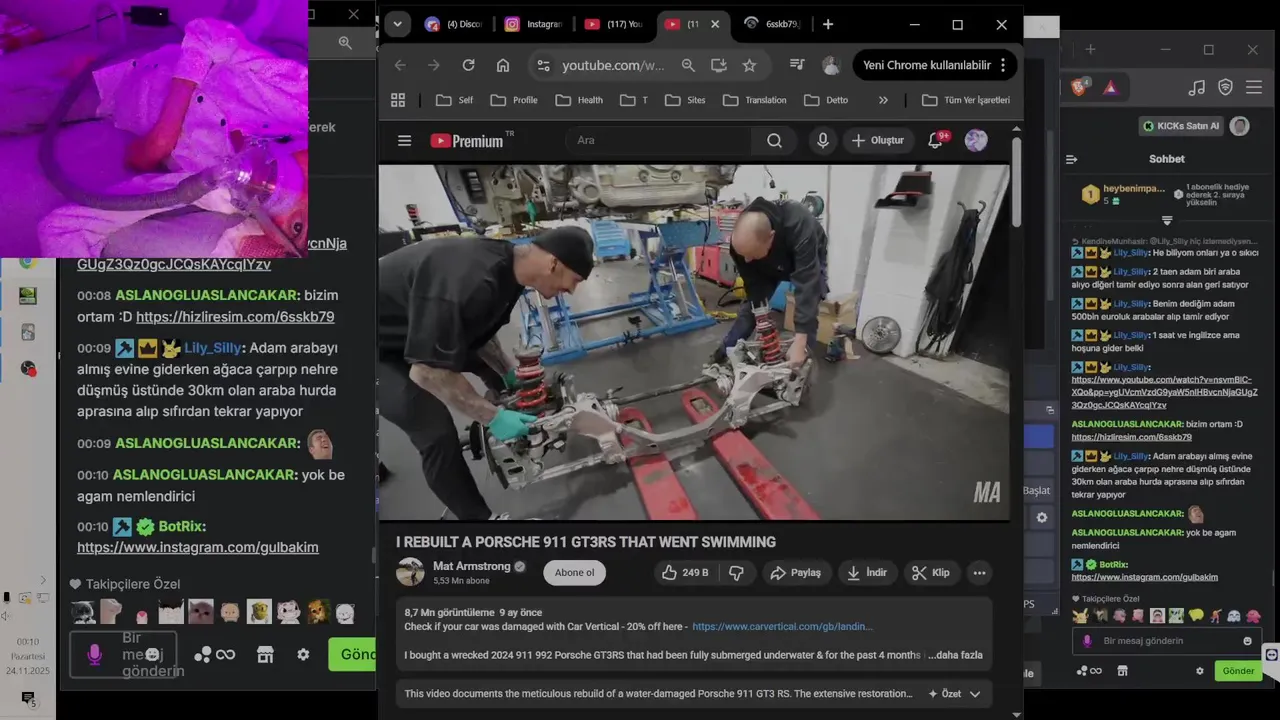Open the Self bookmarks folder
Image resolution: width=1280 pixels, height=720 pixels.
455,100
